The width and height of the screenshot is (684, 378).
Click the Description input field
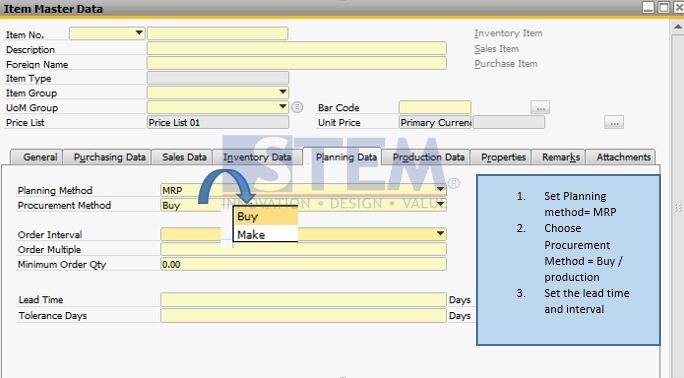(297, 48)
